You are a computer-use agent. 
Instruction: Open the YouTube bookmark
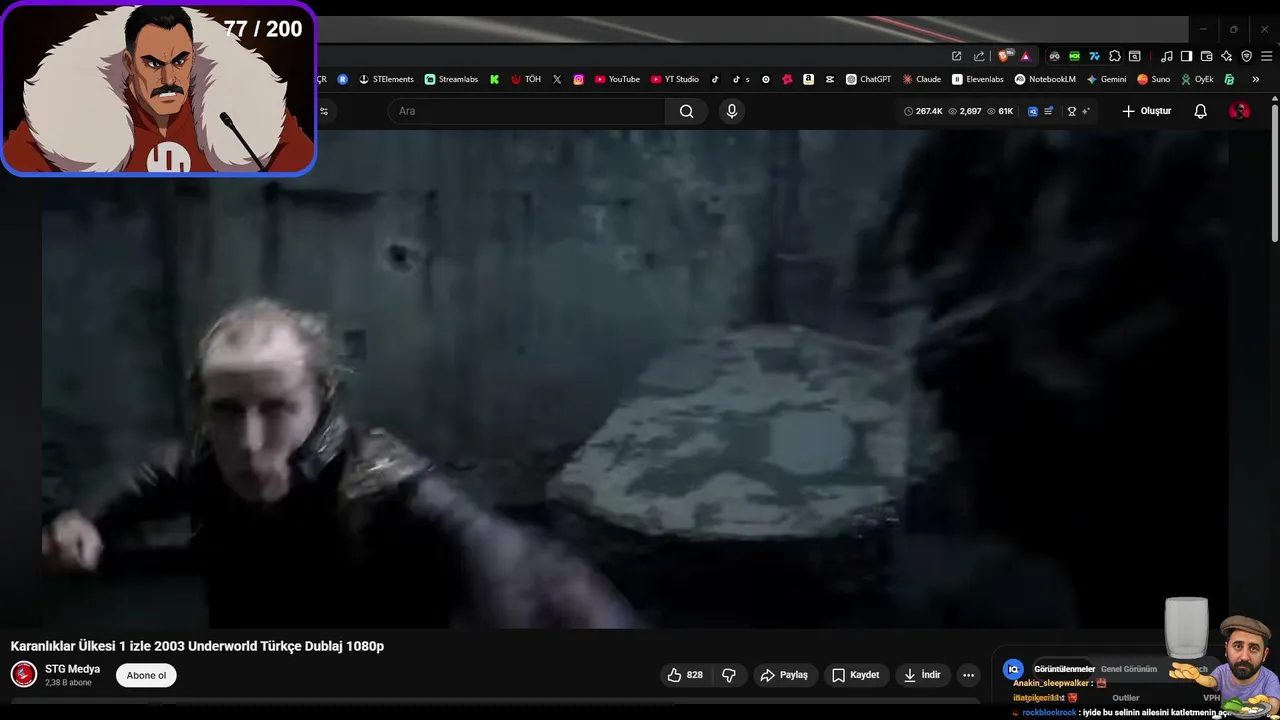(x=617, y=79)
